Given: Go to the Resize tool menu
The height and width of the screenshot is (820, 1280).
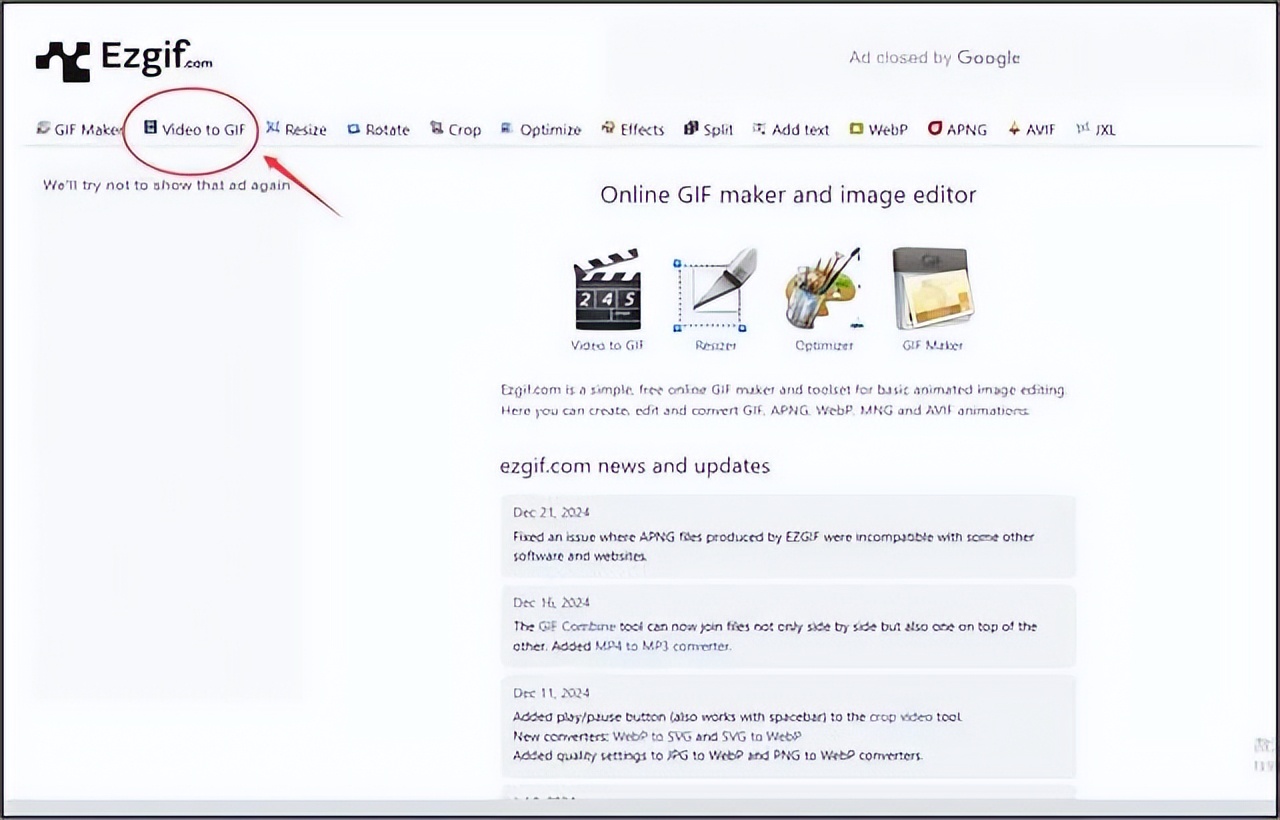Looking at the screenshot, I should tap(297, 129).
